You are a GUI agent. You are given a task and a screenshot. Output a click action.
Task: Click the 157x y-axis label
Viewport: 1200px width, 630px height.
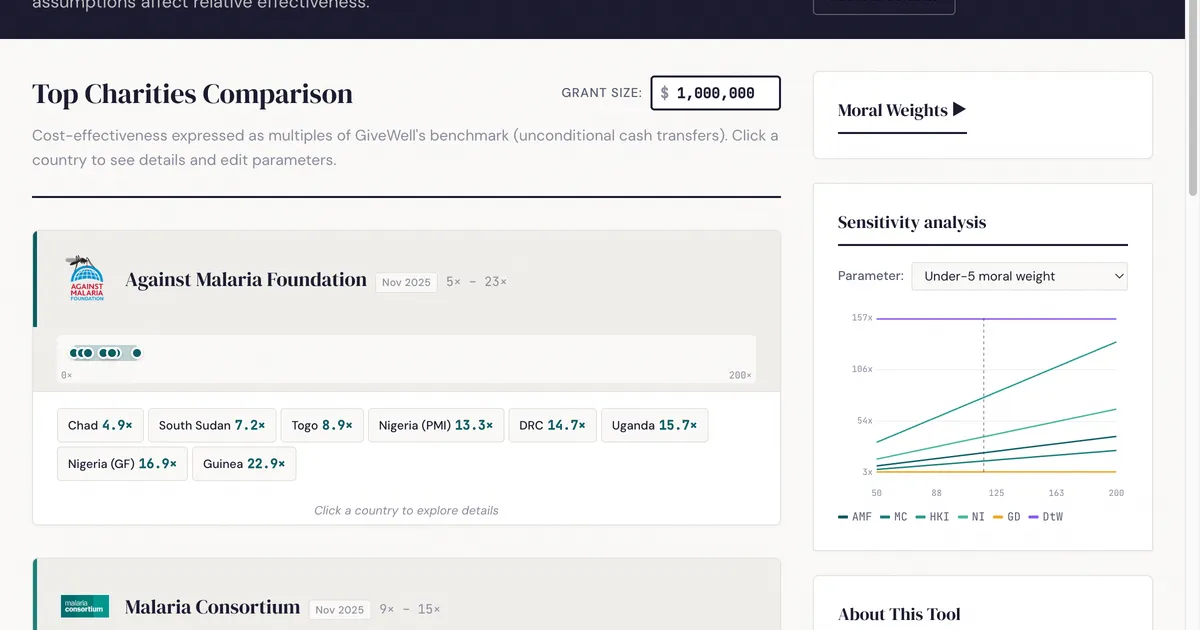(x=862, y=318)
